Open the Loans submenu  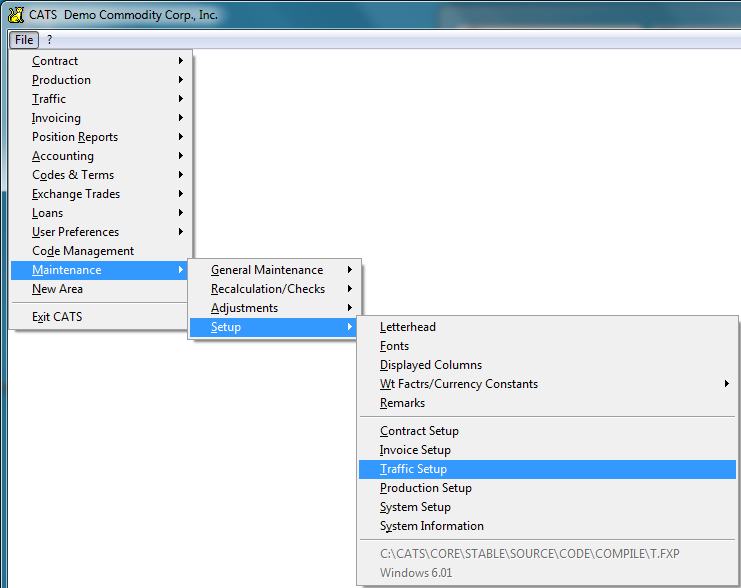(101, 213)
